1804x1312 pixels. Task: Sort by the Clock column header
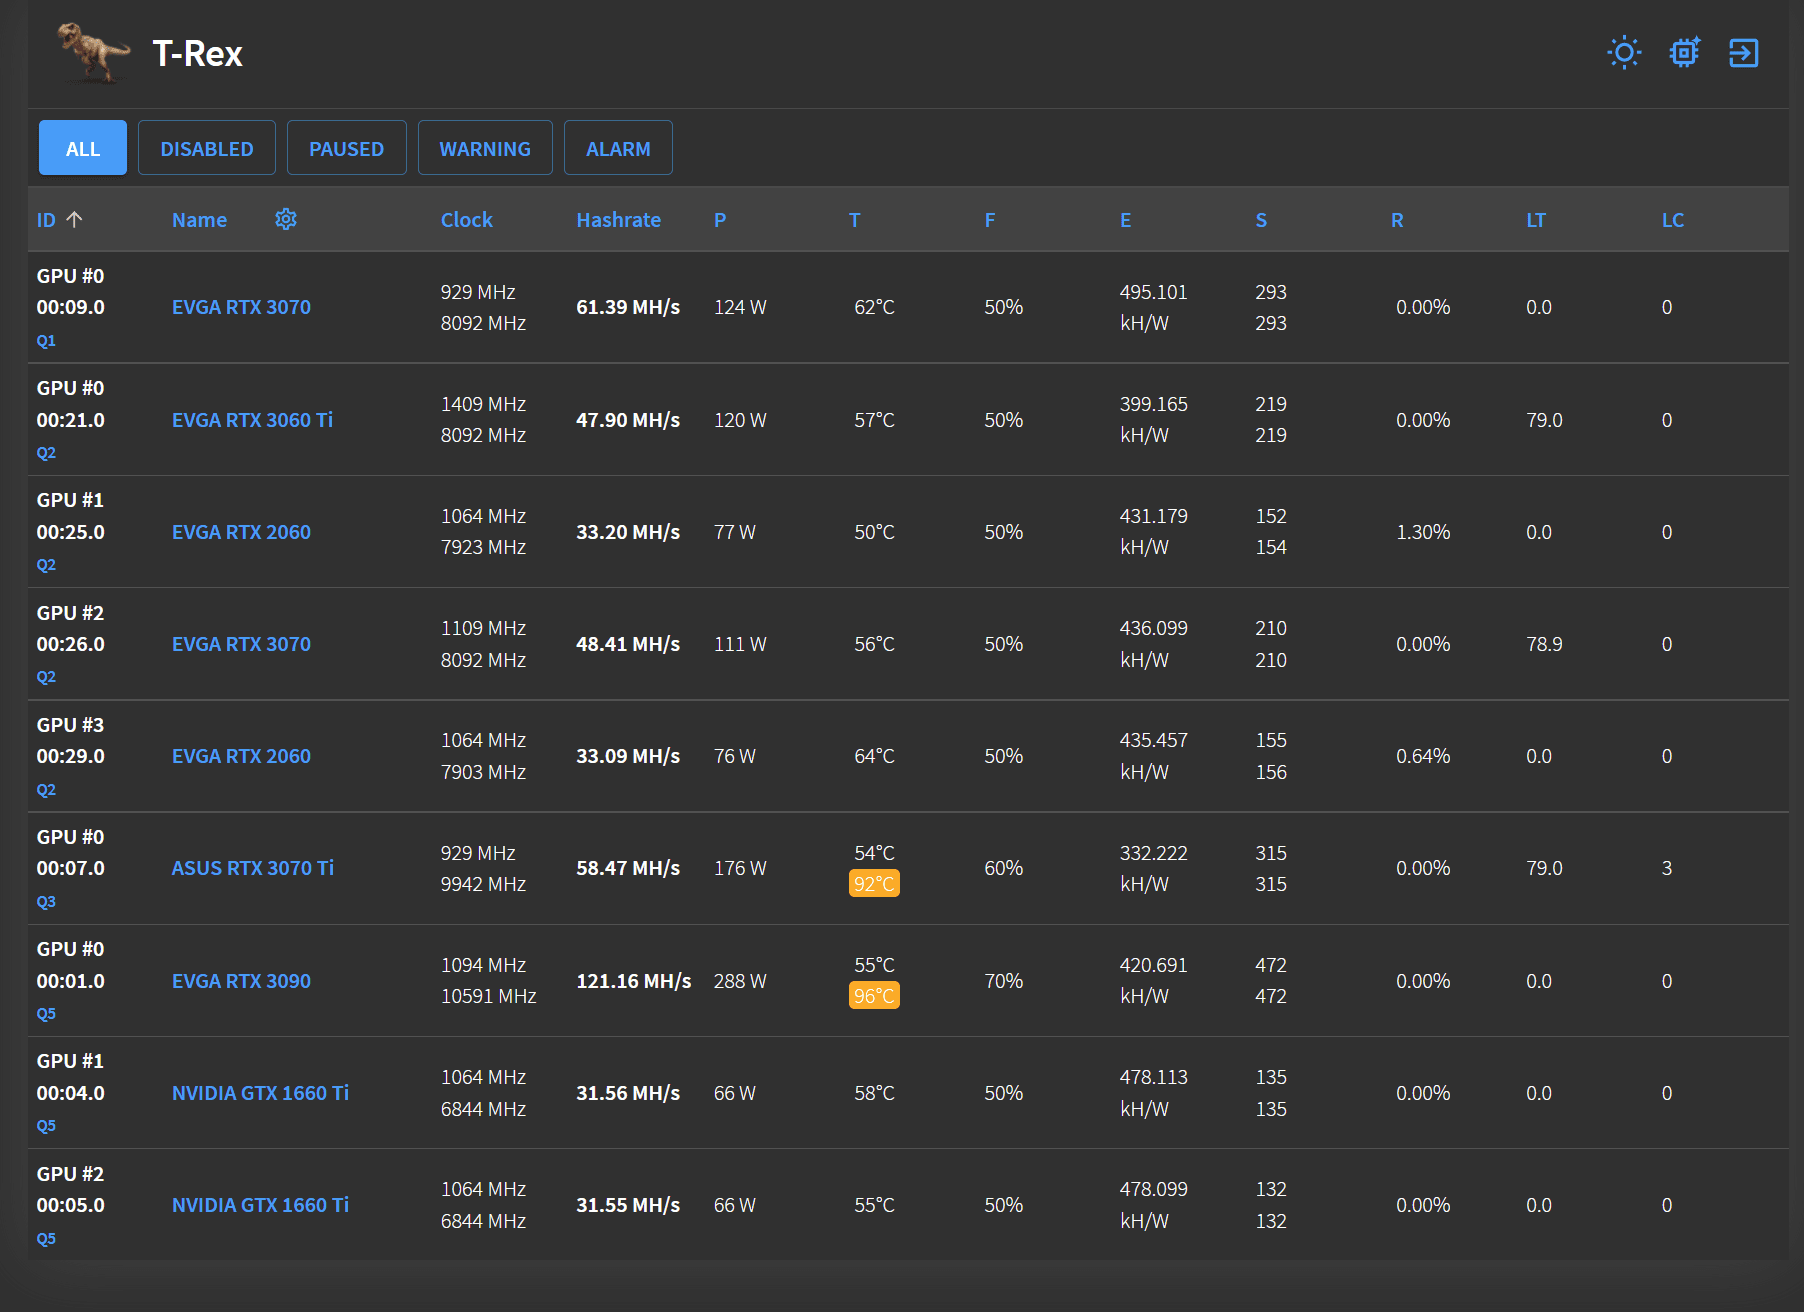coord(467,220)
